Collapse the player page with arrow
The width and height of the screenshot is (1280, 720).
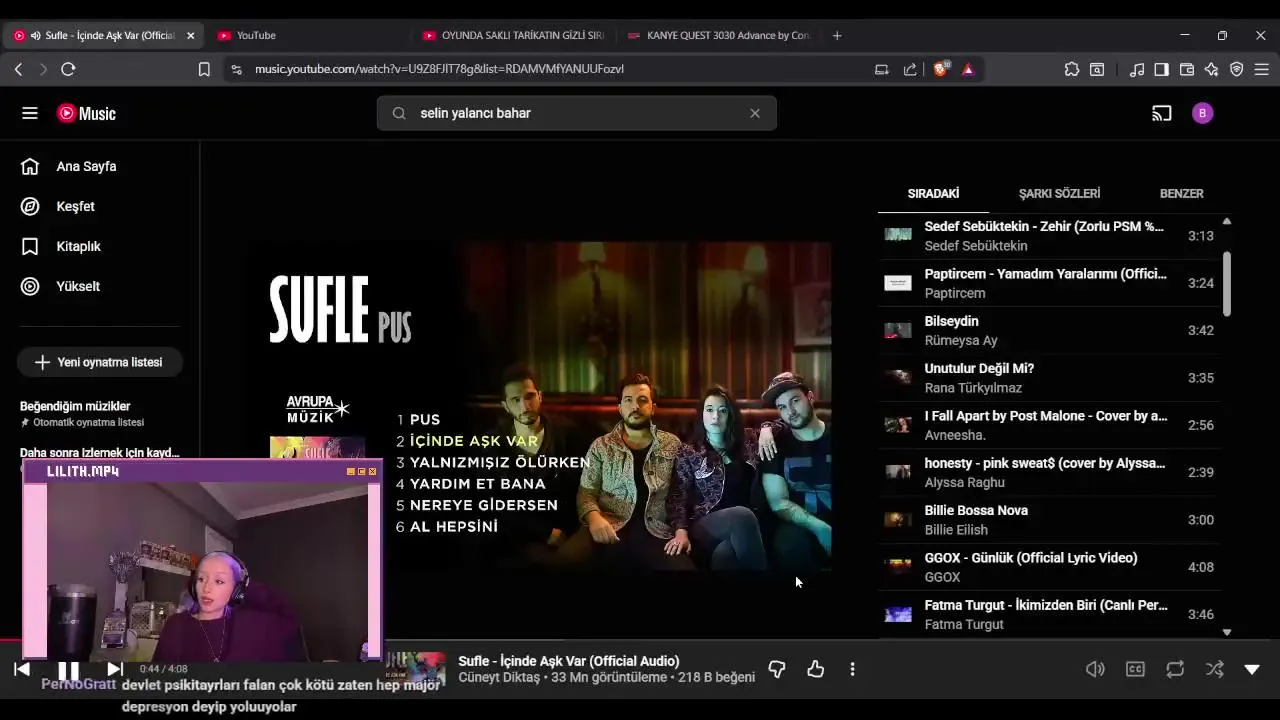[1252, 669]
